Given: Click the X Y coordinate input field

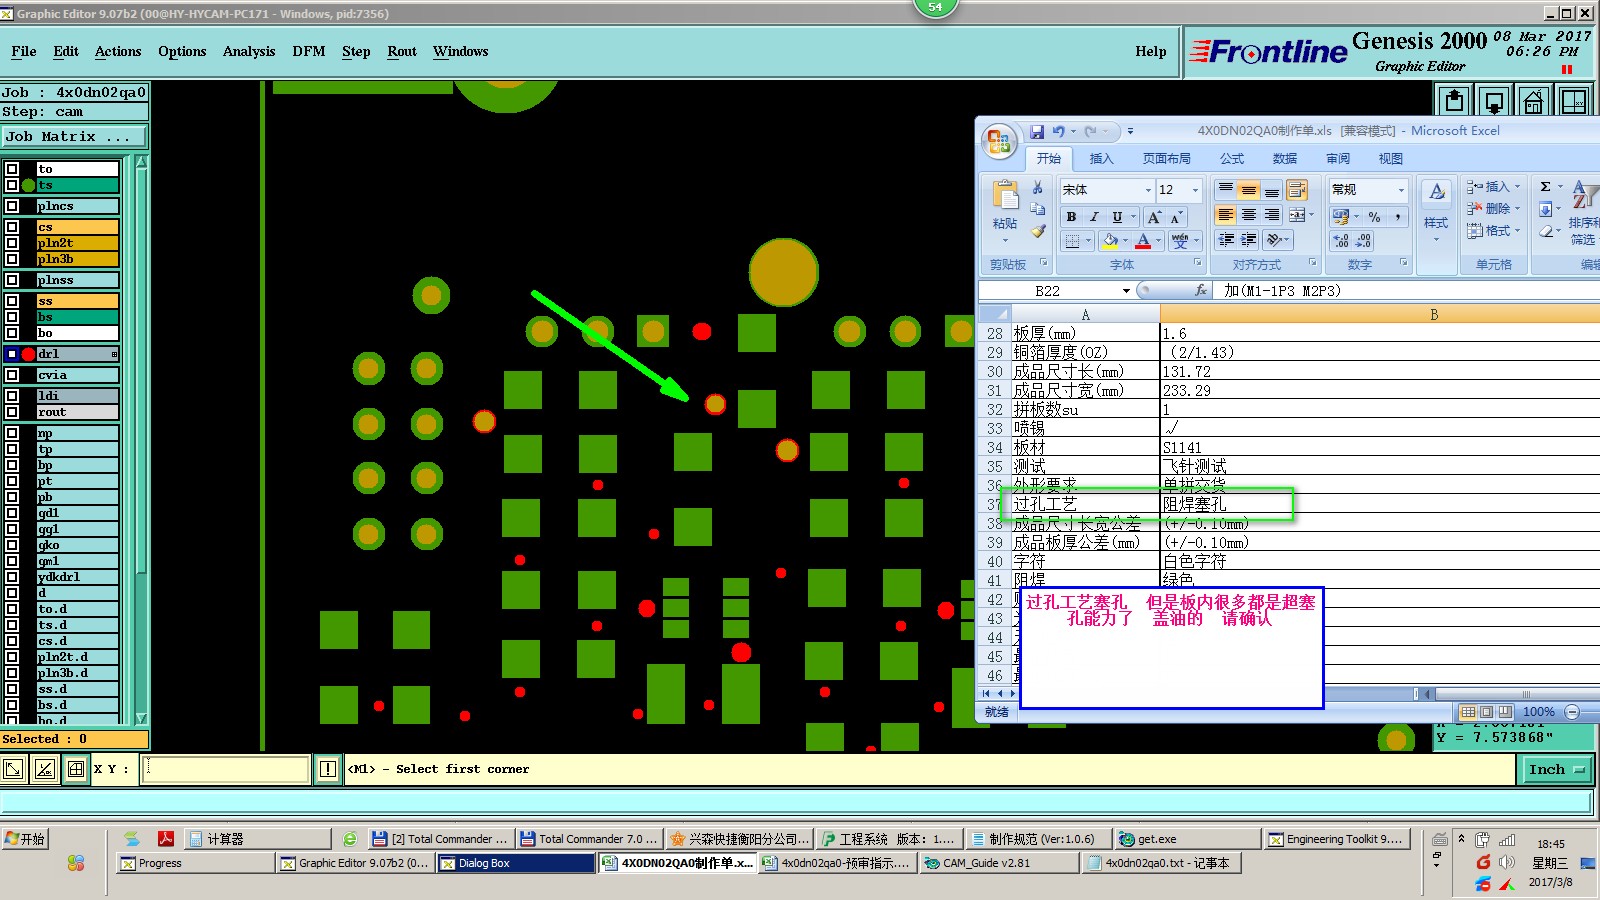Looking at the screenshot, I should pyautogui.click(x=225, y=769).
